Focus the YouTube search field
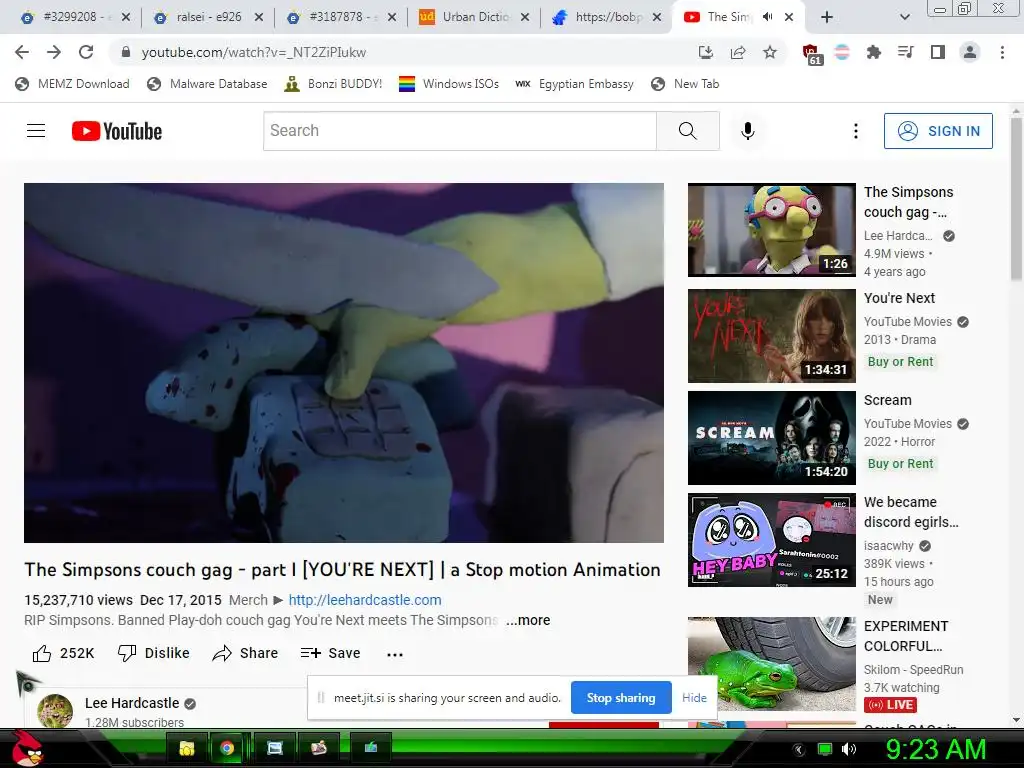1024x768 pixels. tap(460, 131)
